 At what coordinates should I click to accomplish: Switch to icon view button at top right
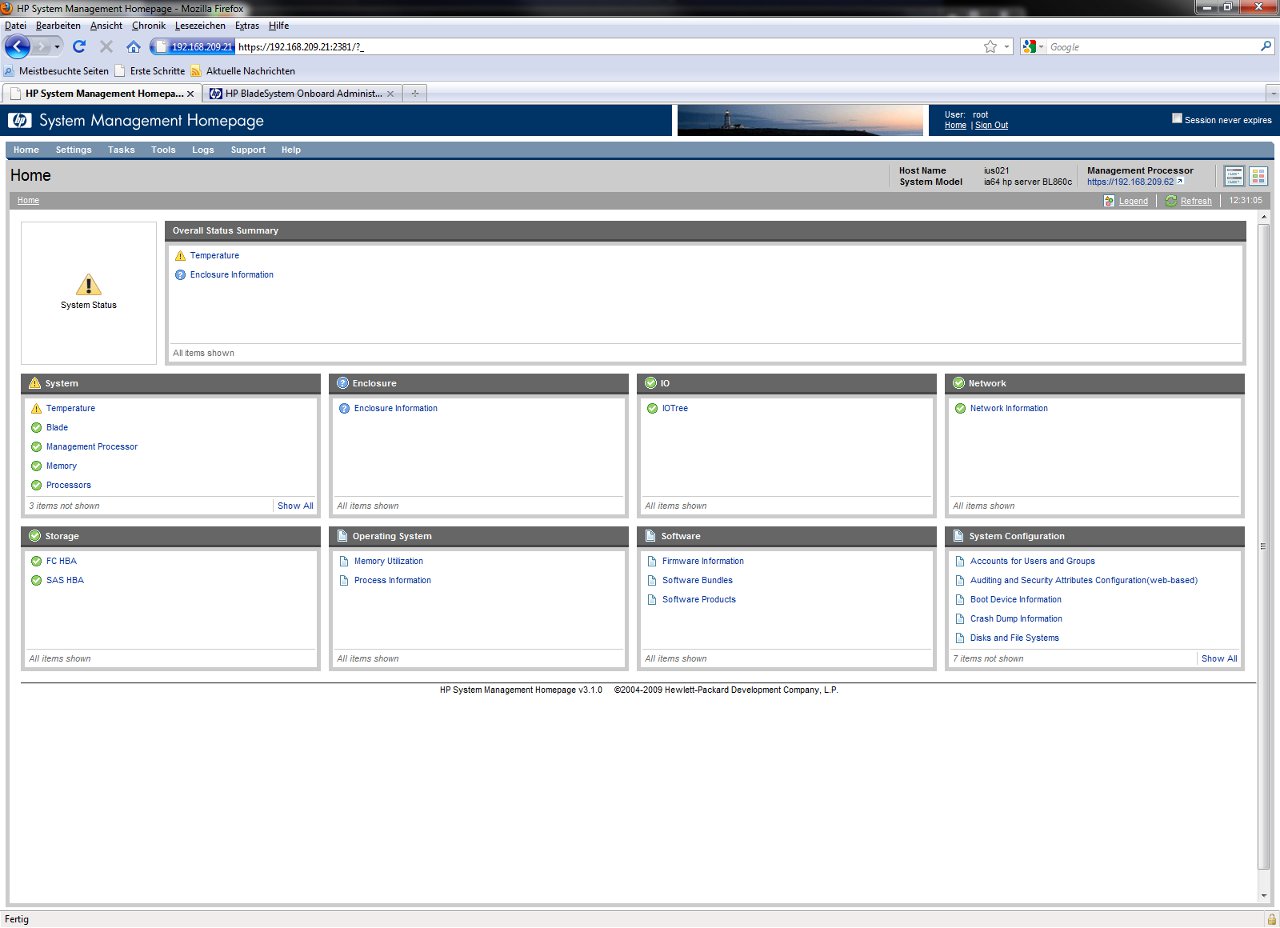click(x=1258, y=176)
